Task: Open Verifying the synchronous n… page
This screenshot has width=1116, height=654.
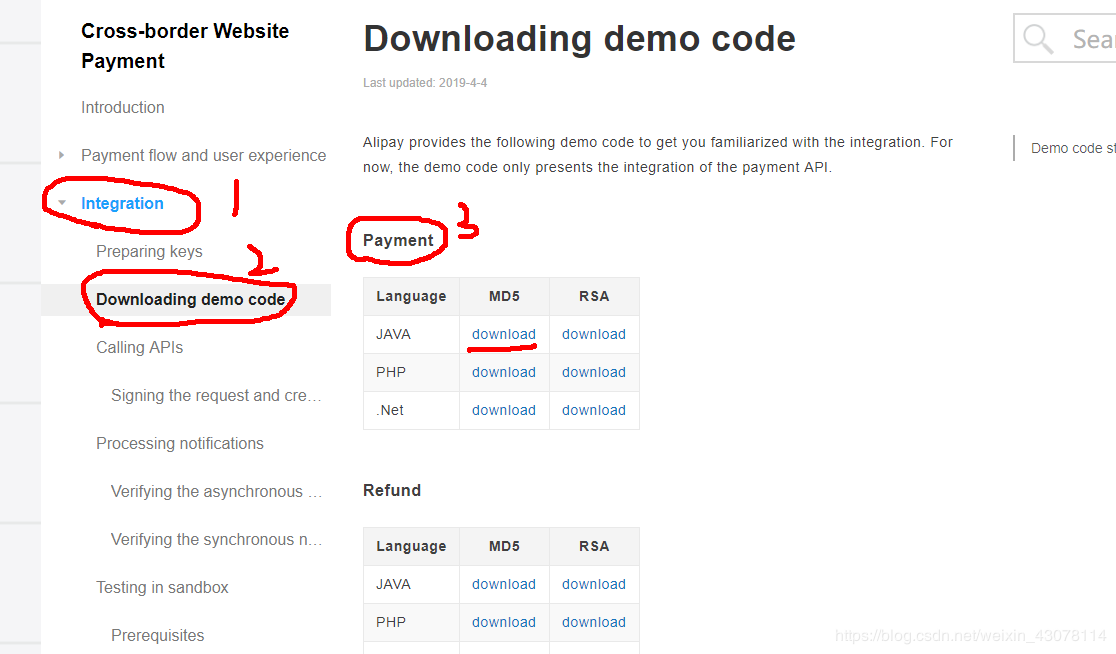Action: tap(216, 539)
